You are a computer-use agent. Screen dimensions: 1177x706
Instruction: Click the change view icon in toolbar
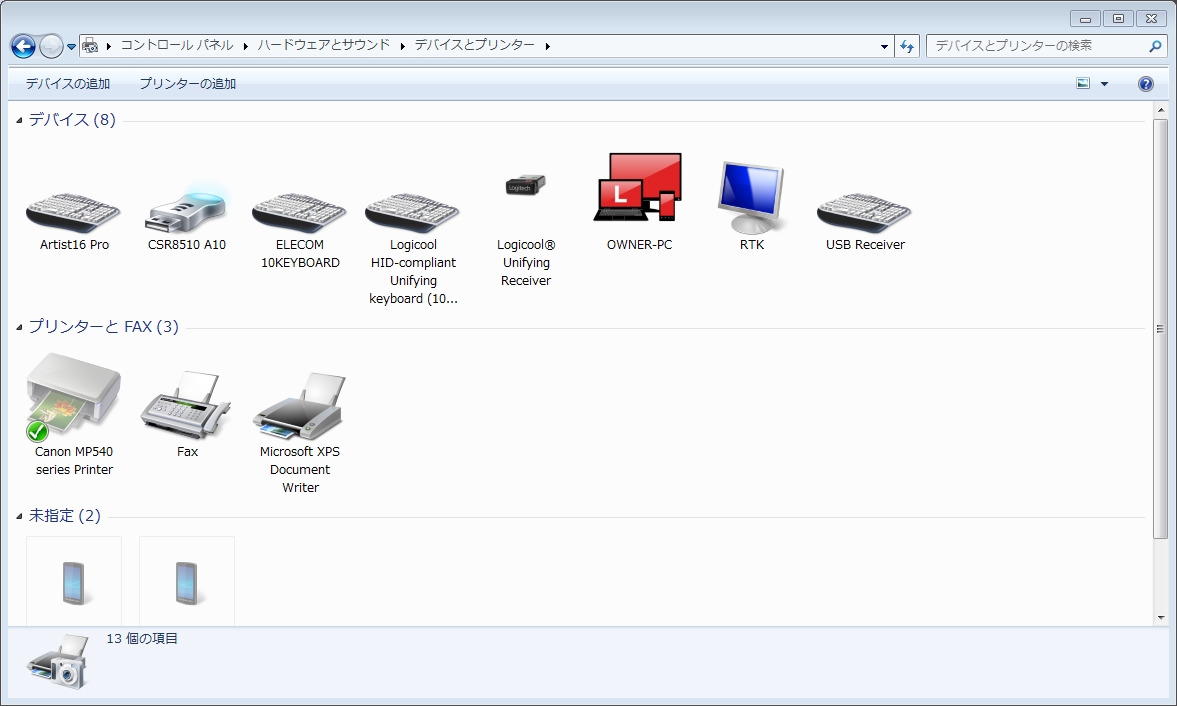tap(1083, 83)
